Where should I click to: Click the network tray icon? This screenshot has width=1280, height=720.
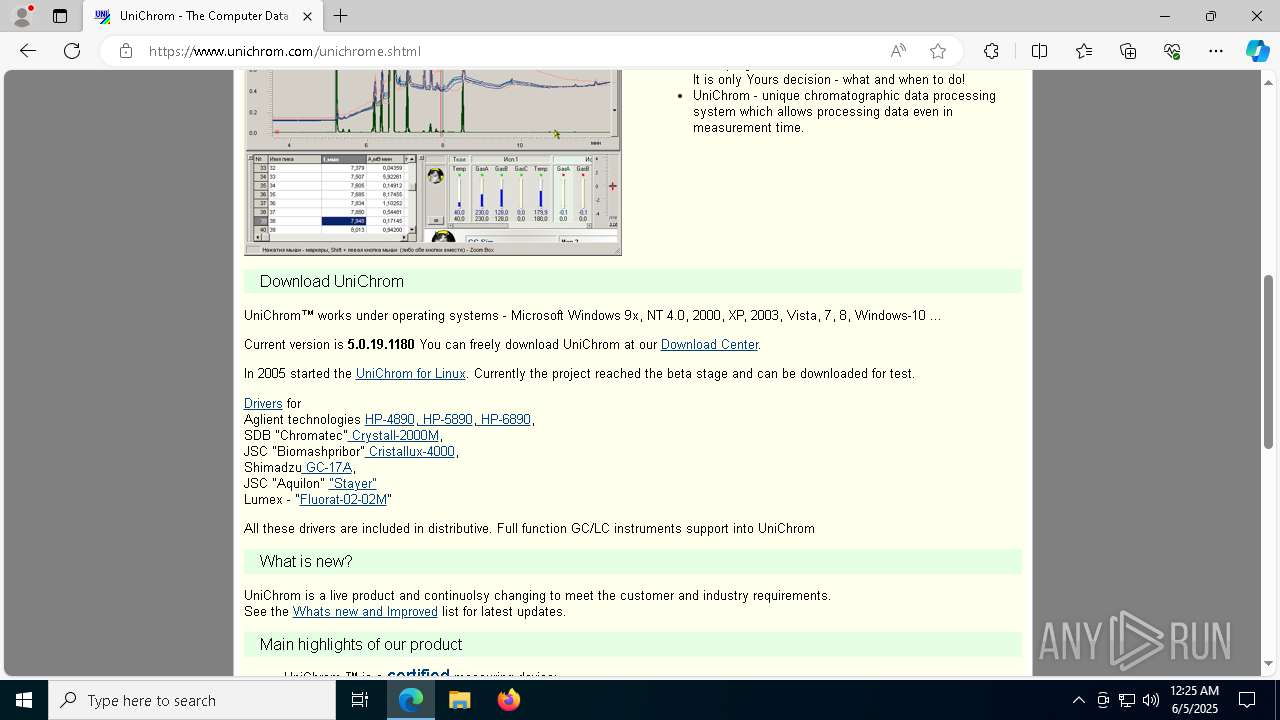[x=1126, y=700]
